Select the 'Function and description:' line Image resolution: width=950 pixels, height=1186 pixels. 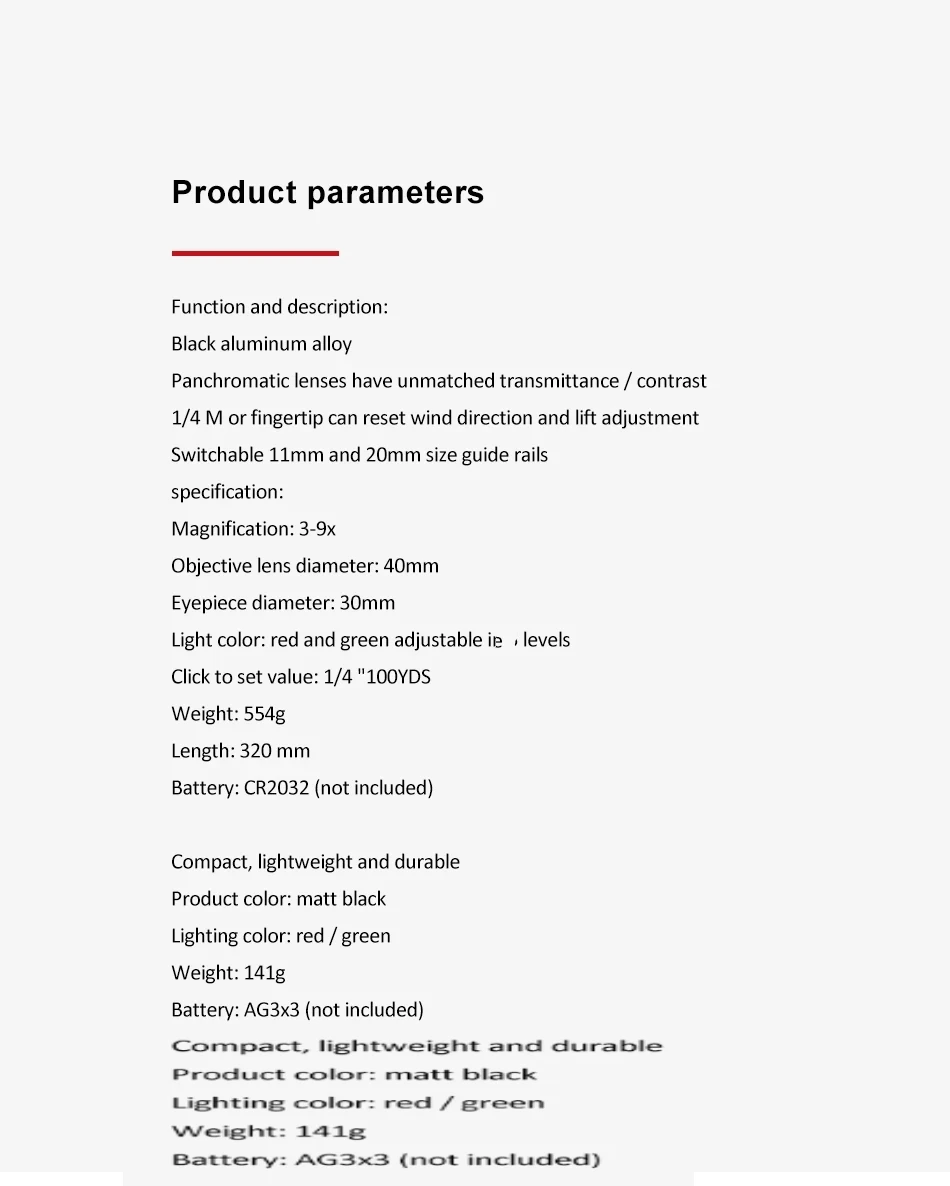point(279,307)
